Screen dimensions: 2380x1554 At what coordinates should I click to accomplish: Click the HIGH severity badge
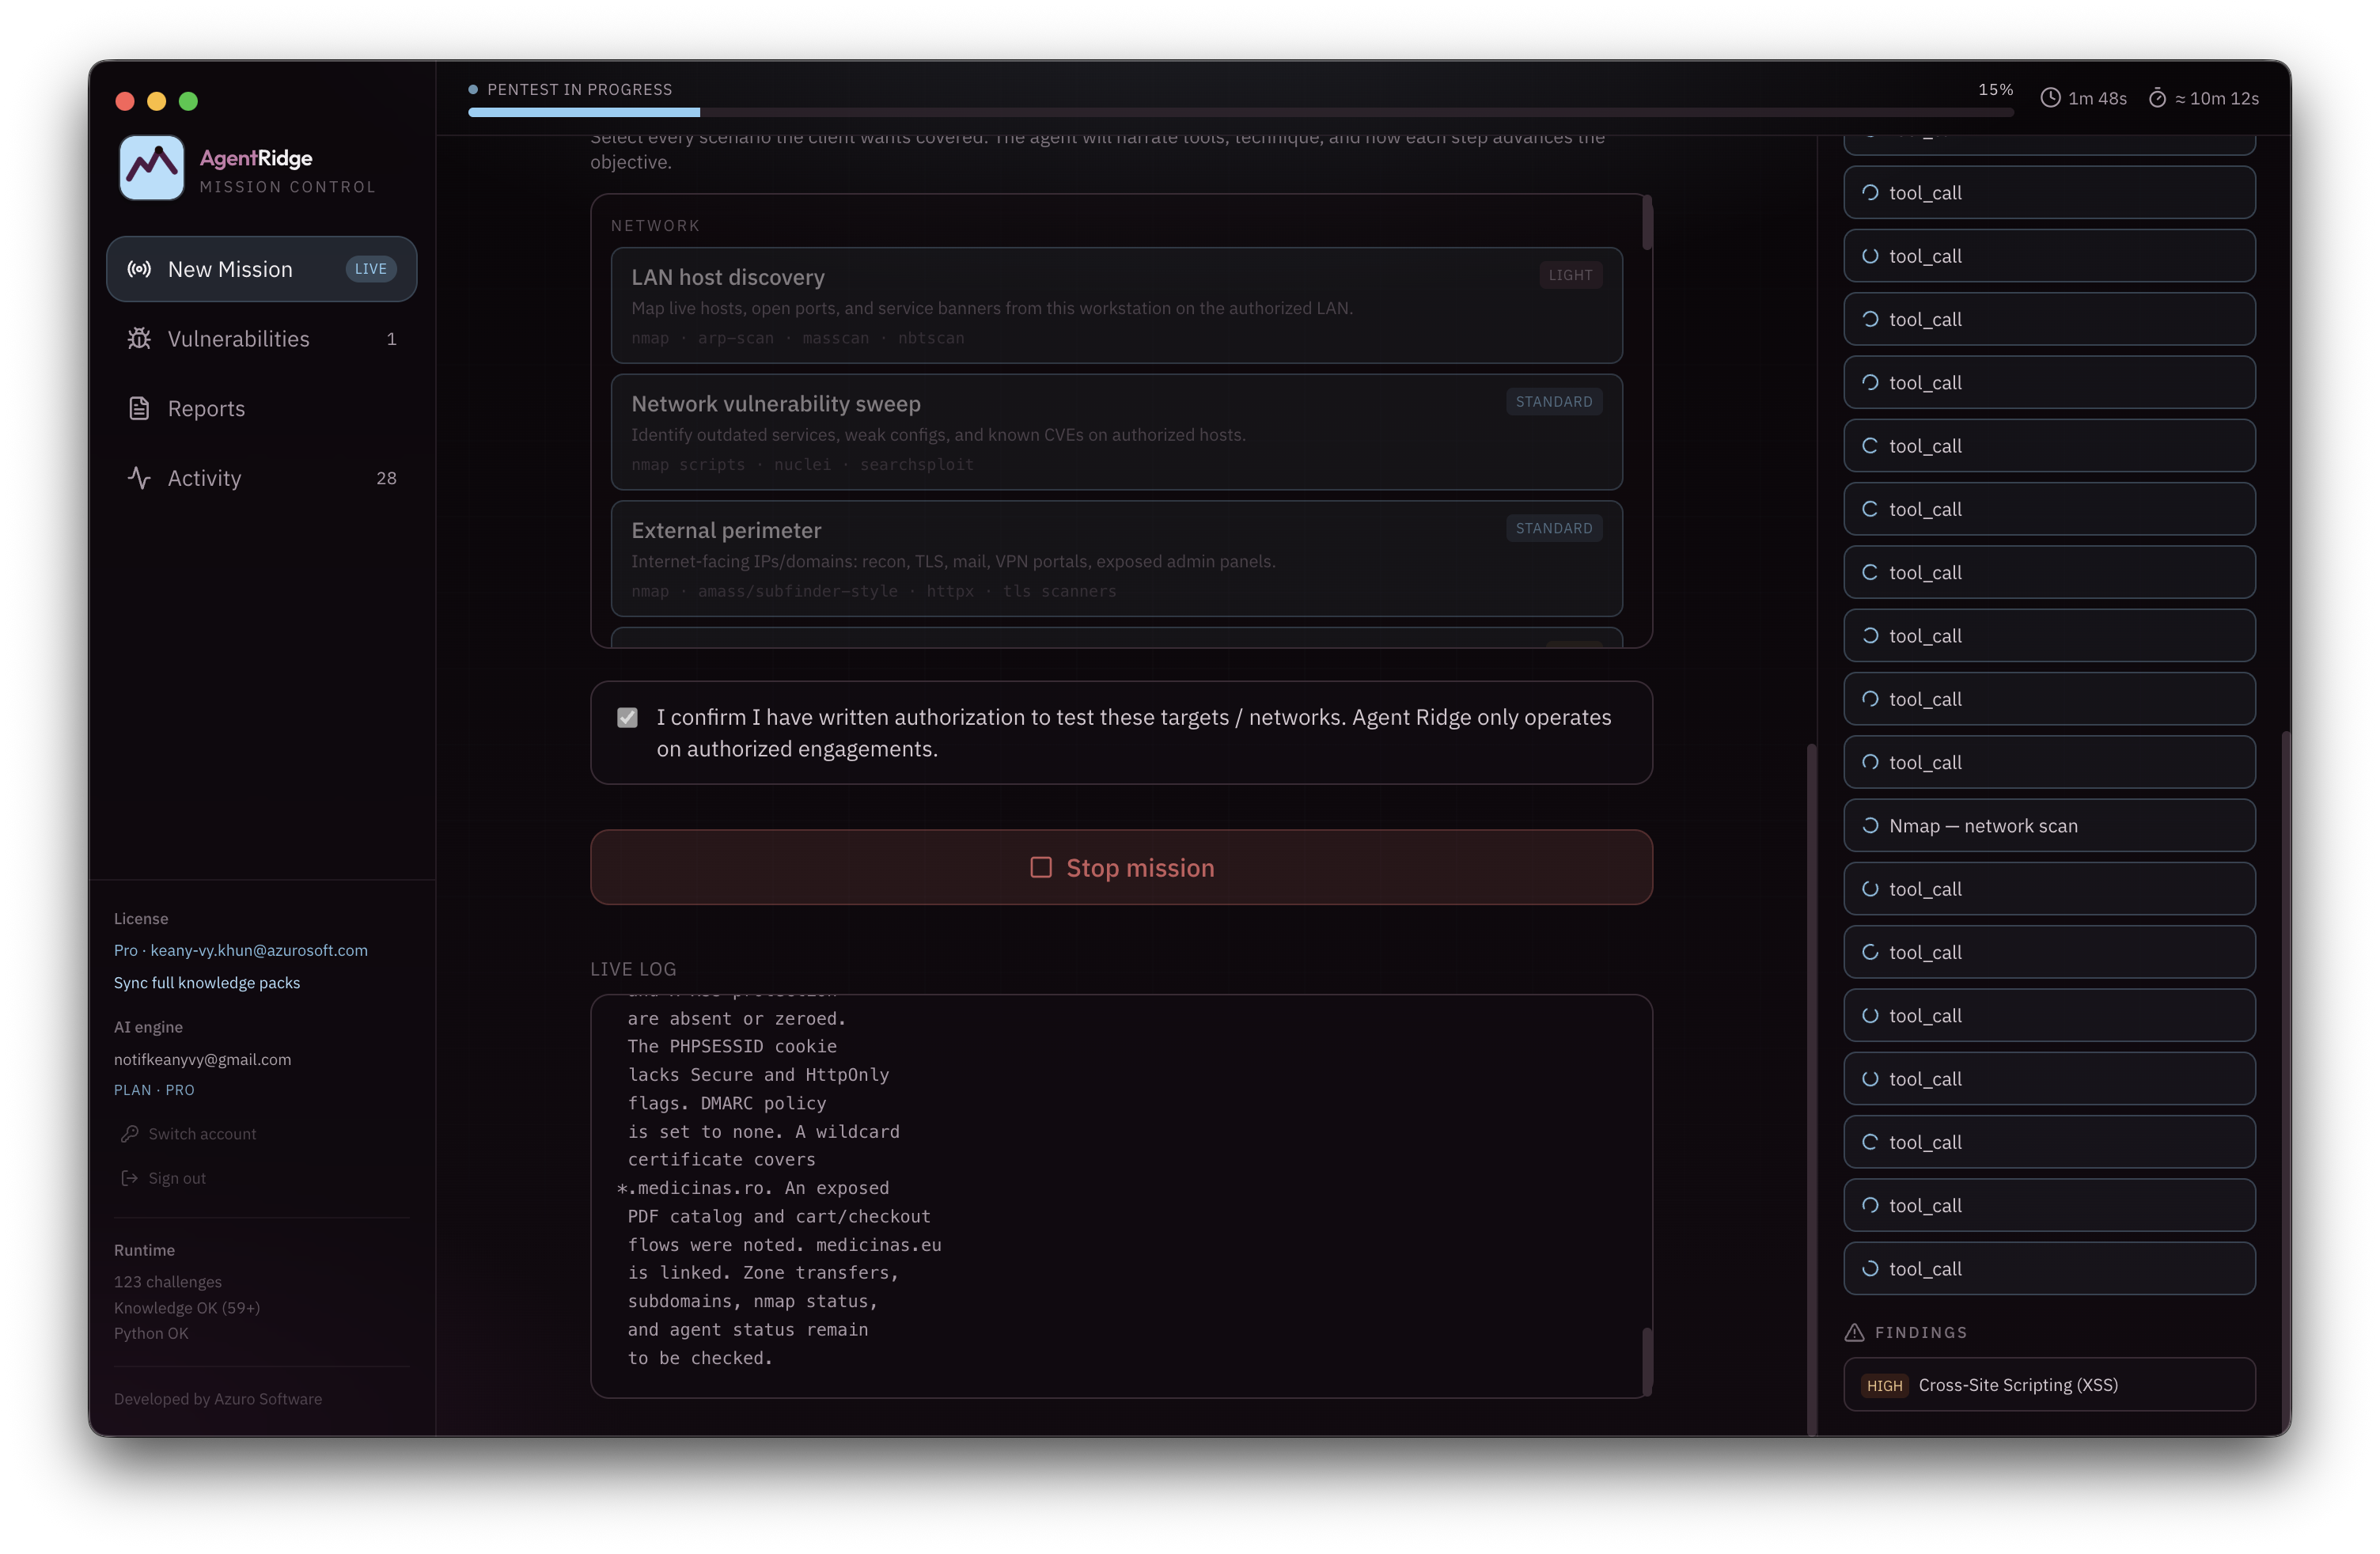[x=1884, y=1385]
